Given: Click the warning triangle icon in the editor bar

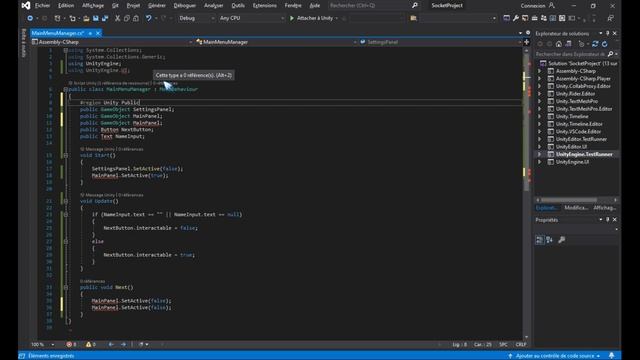Looking at the screenshot, I should pyautogui.click(x=89, y=344).
